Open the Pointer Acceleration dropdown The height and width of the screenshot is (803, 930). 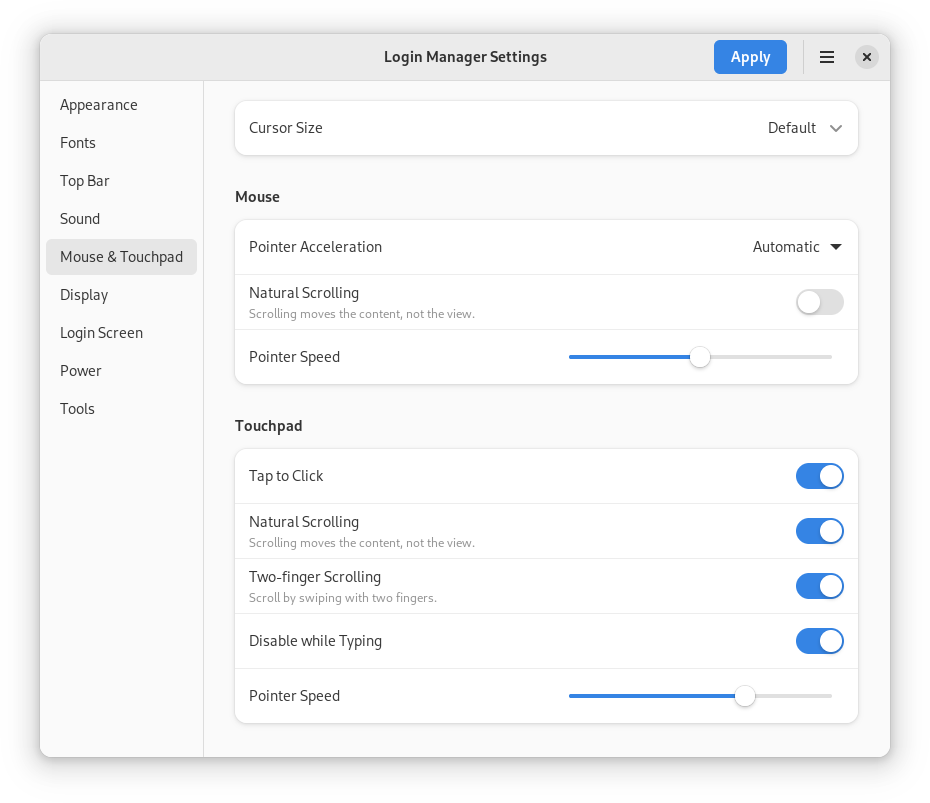pyautogui.click(x=797, y=247)
